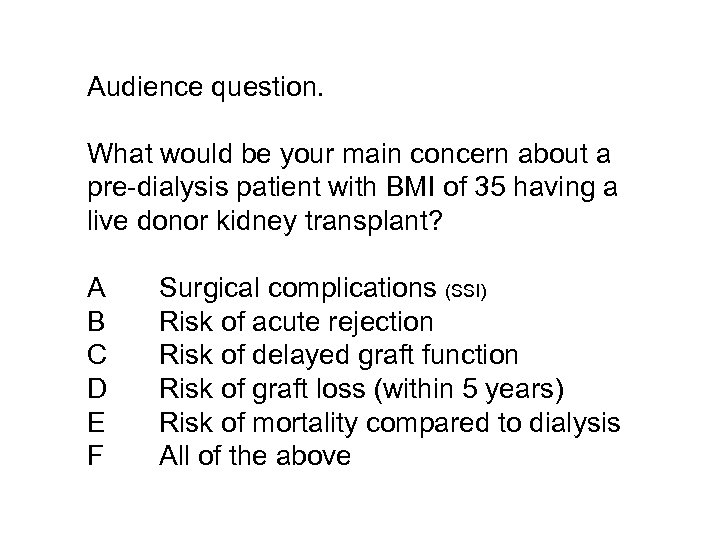Pick answer letter D
Viewport: 720px width, 540px height.
click(98, 390)
